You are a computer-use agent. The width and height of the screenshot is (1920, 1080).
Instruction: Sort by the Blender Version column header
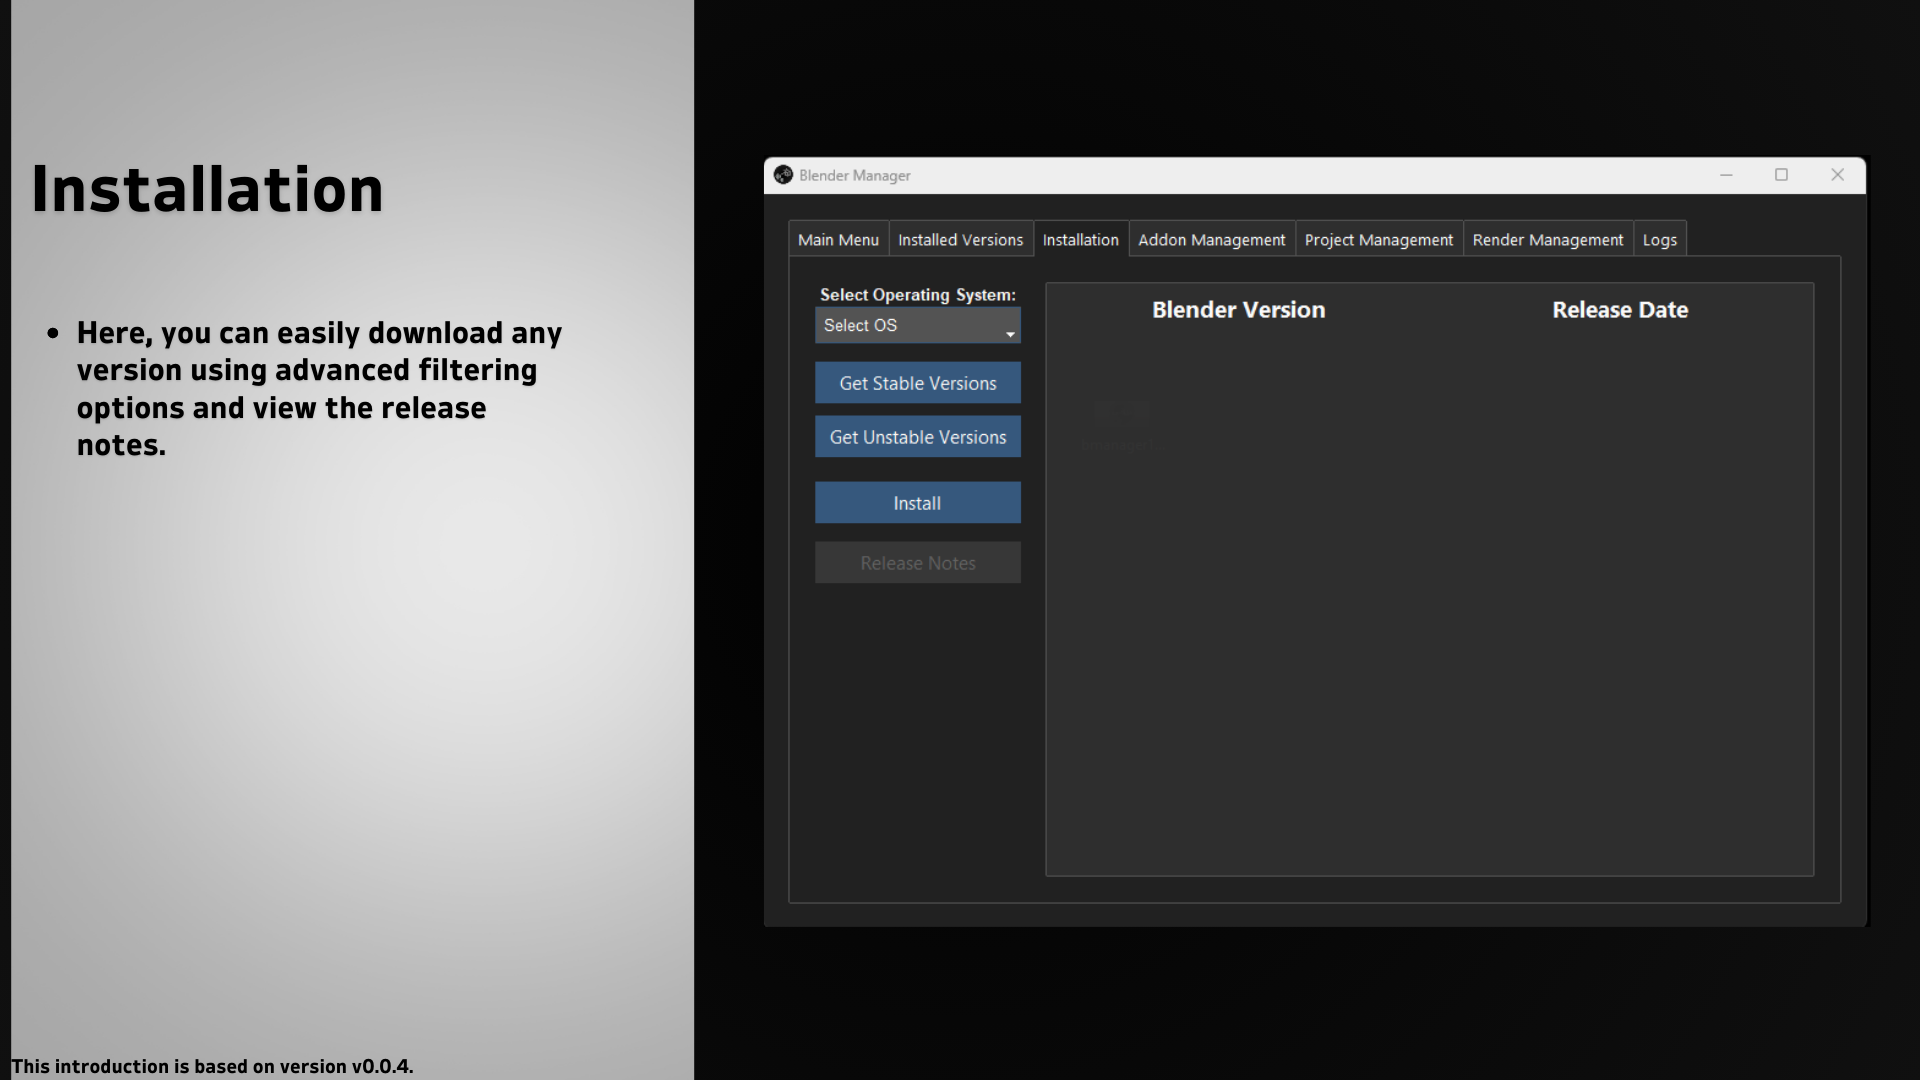(1238, 310)
